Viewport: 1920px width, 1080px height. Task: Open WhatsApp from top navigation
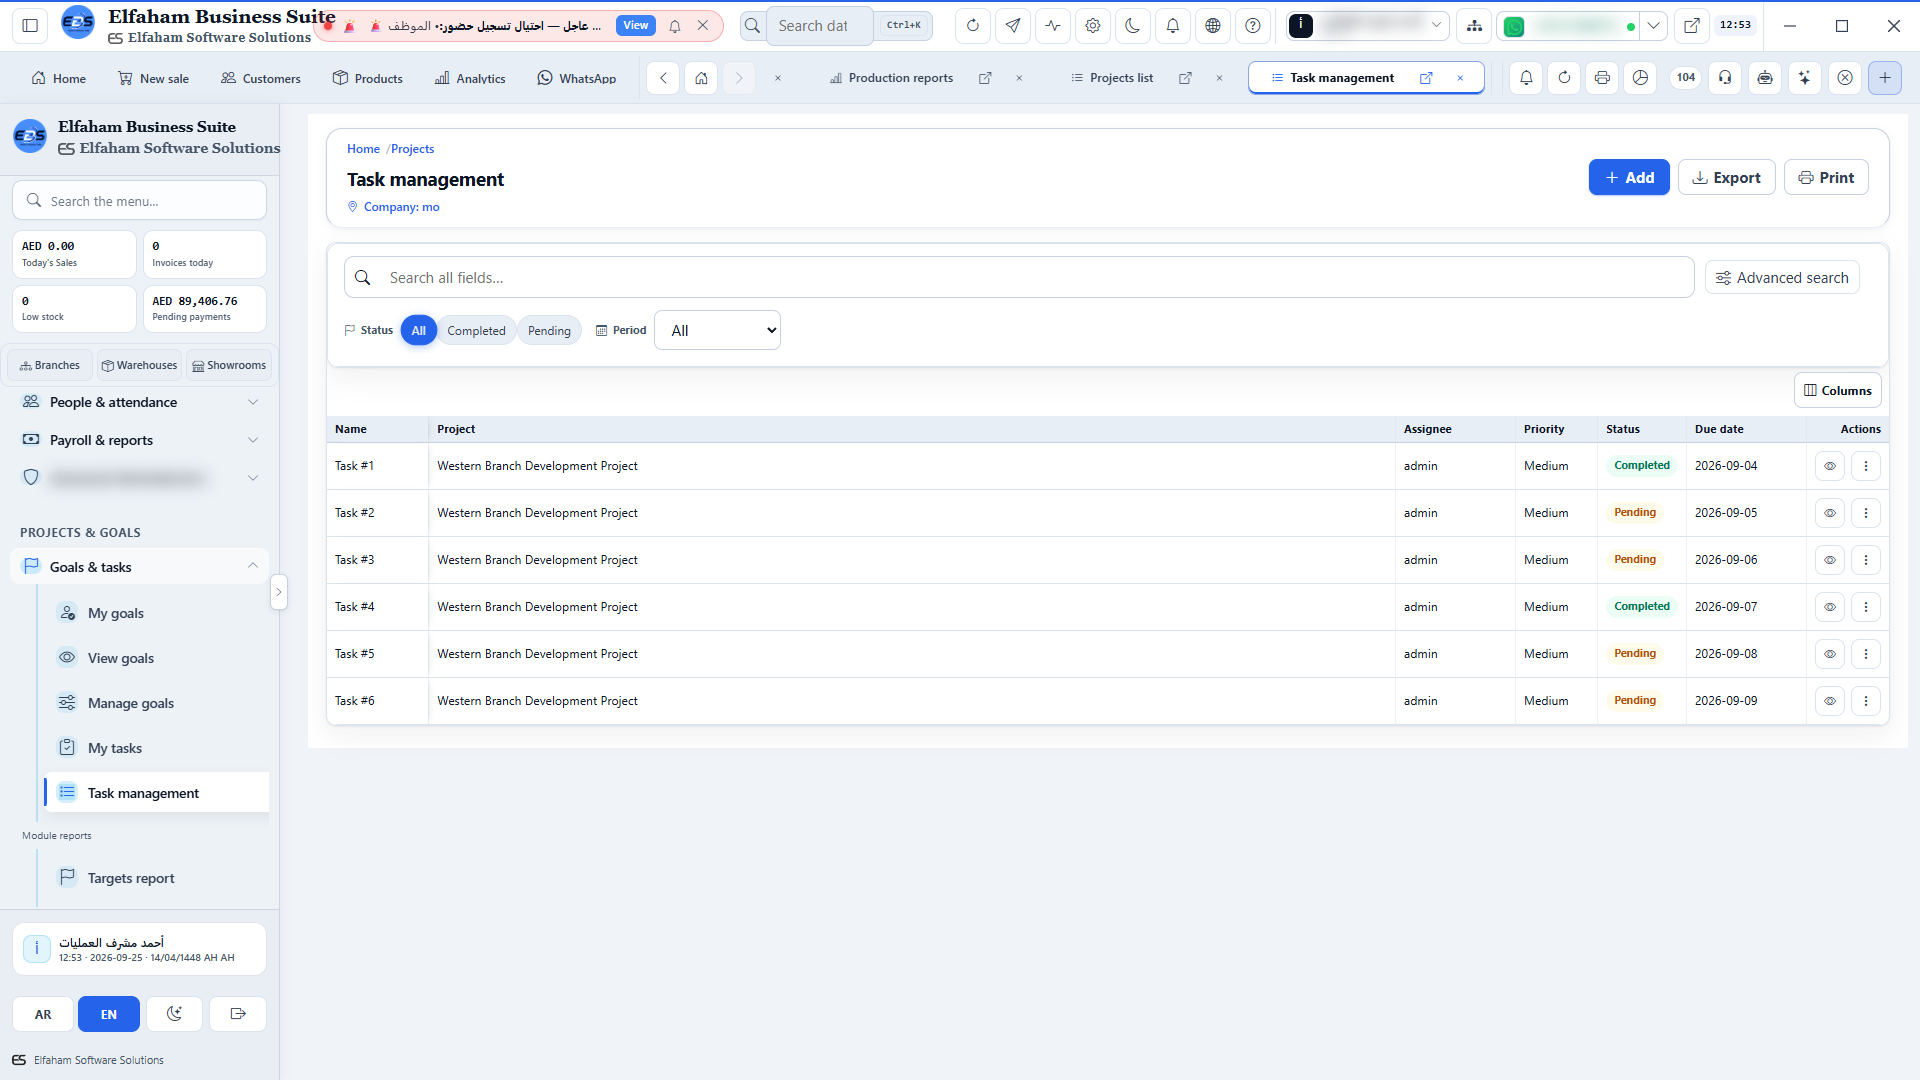(577, 78)
